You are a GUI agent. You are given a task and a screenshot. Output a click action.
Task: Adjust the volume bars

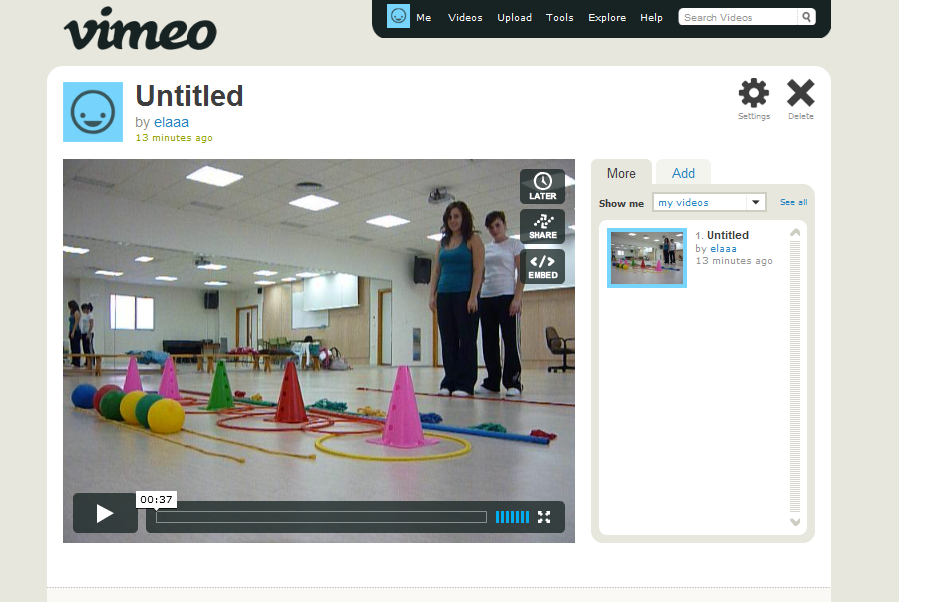(512, 517)
